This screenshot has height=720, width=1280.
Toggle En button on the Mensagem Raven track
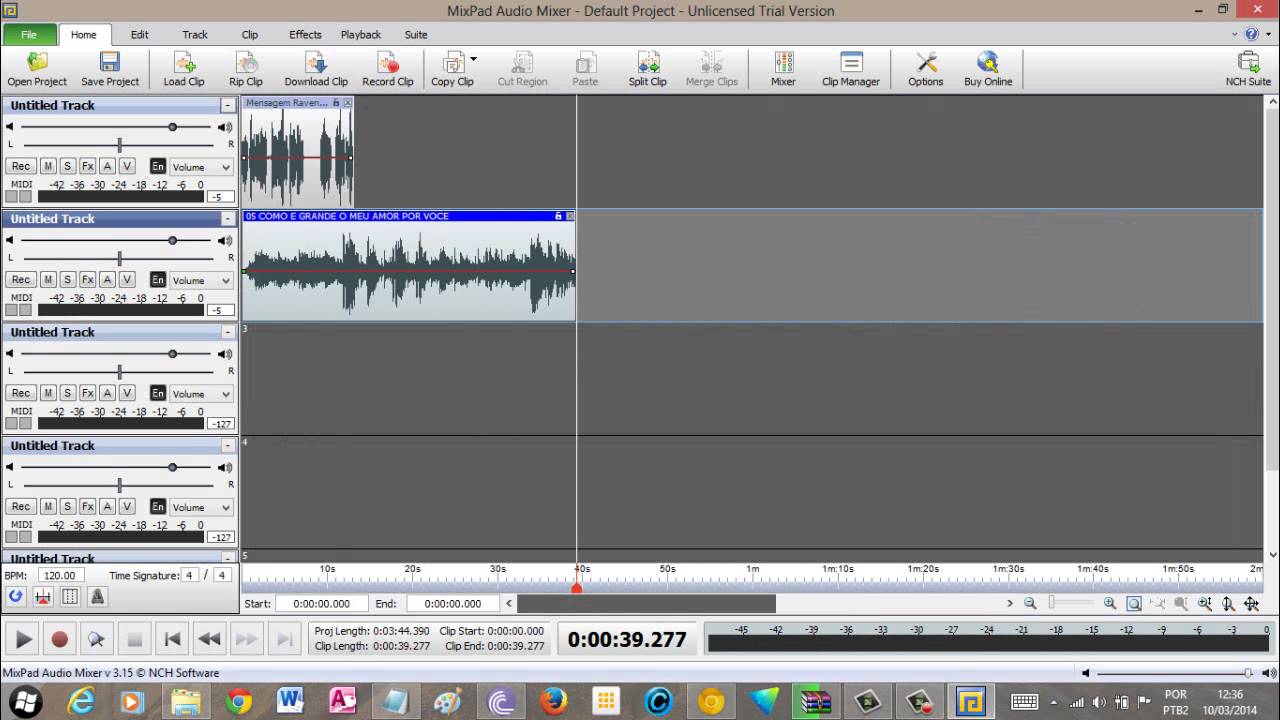pyautogui.click(x=158, y=166)
